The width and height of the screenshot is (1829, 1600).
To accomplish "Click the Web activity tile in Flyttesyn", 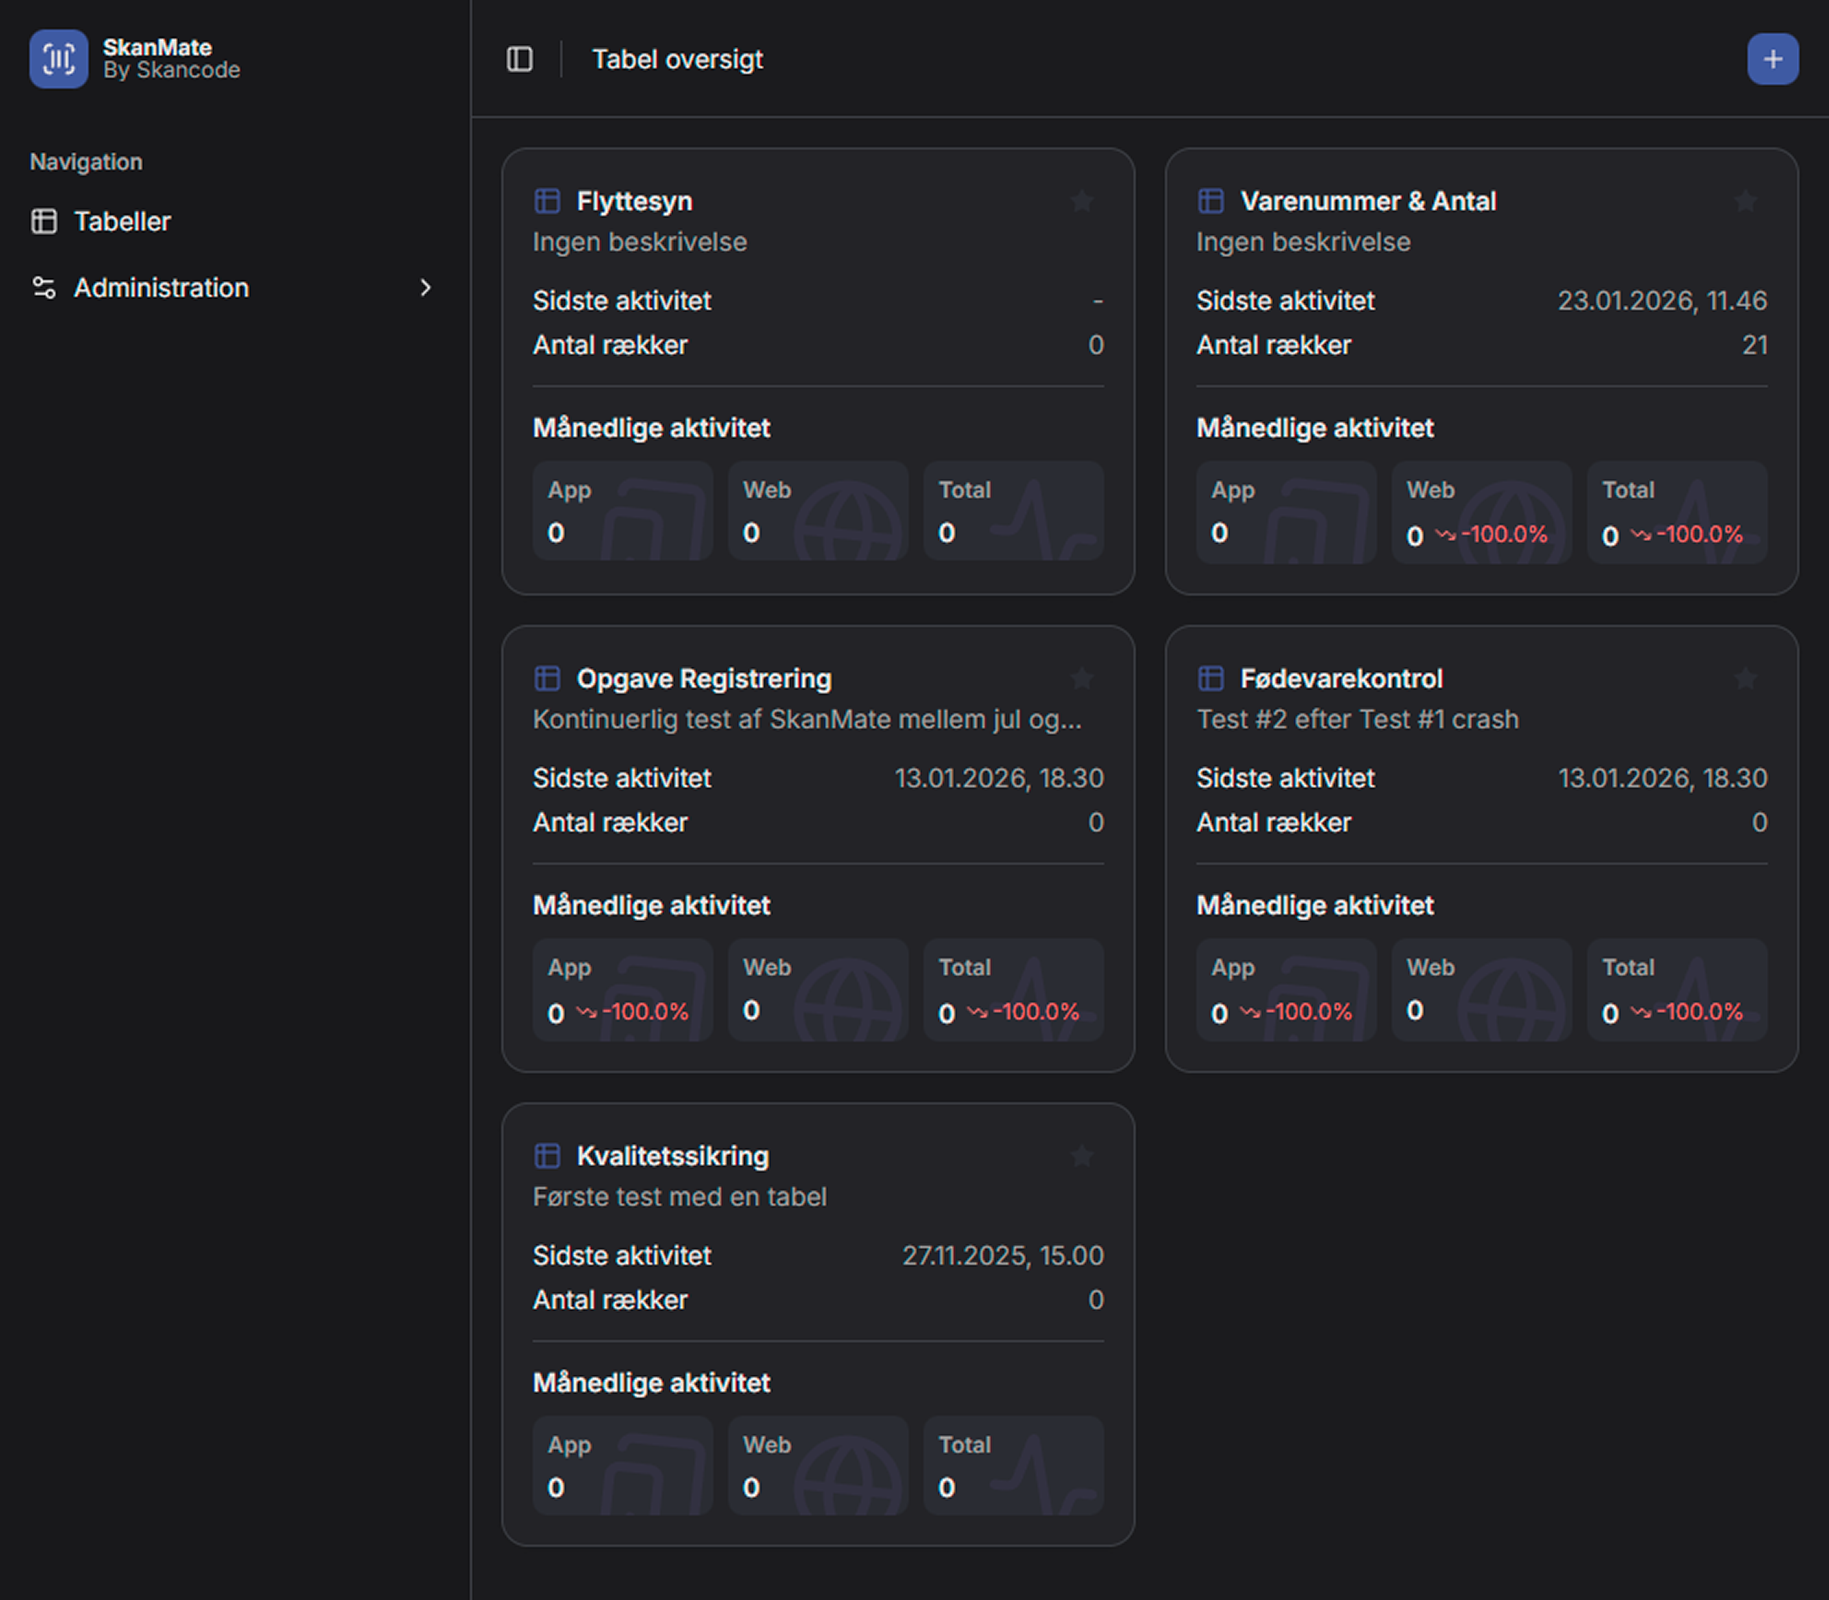I will (817, 511).
